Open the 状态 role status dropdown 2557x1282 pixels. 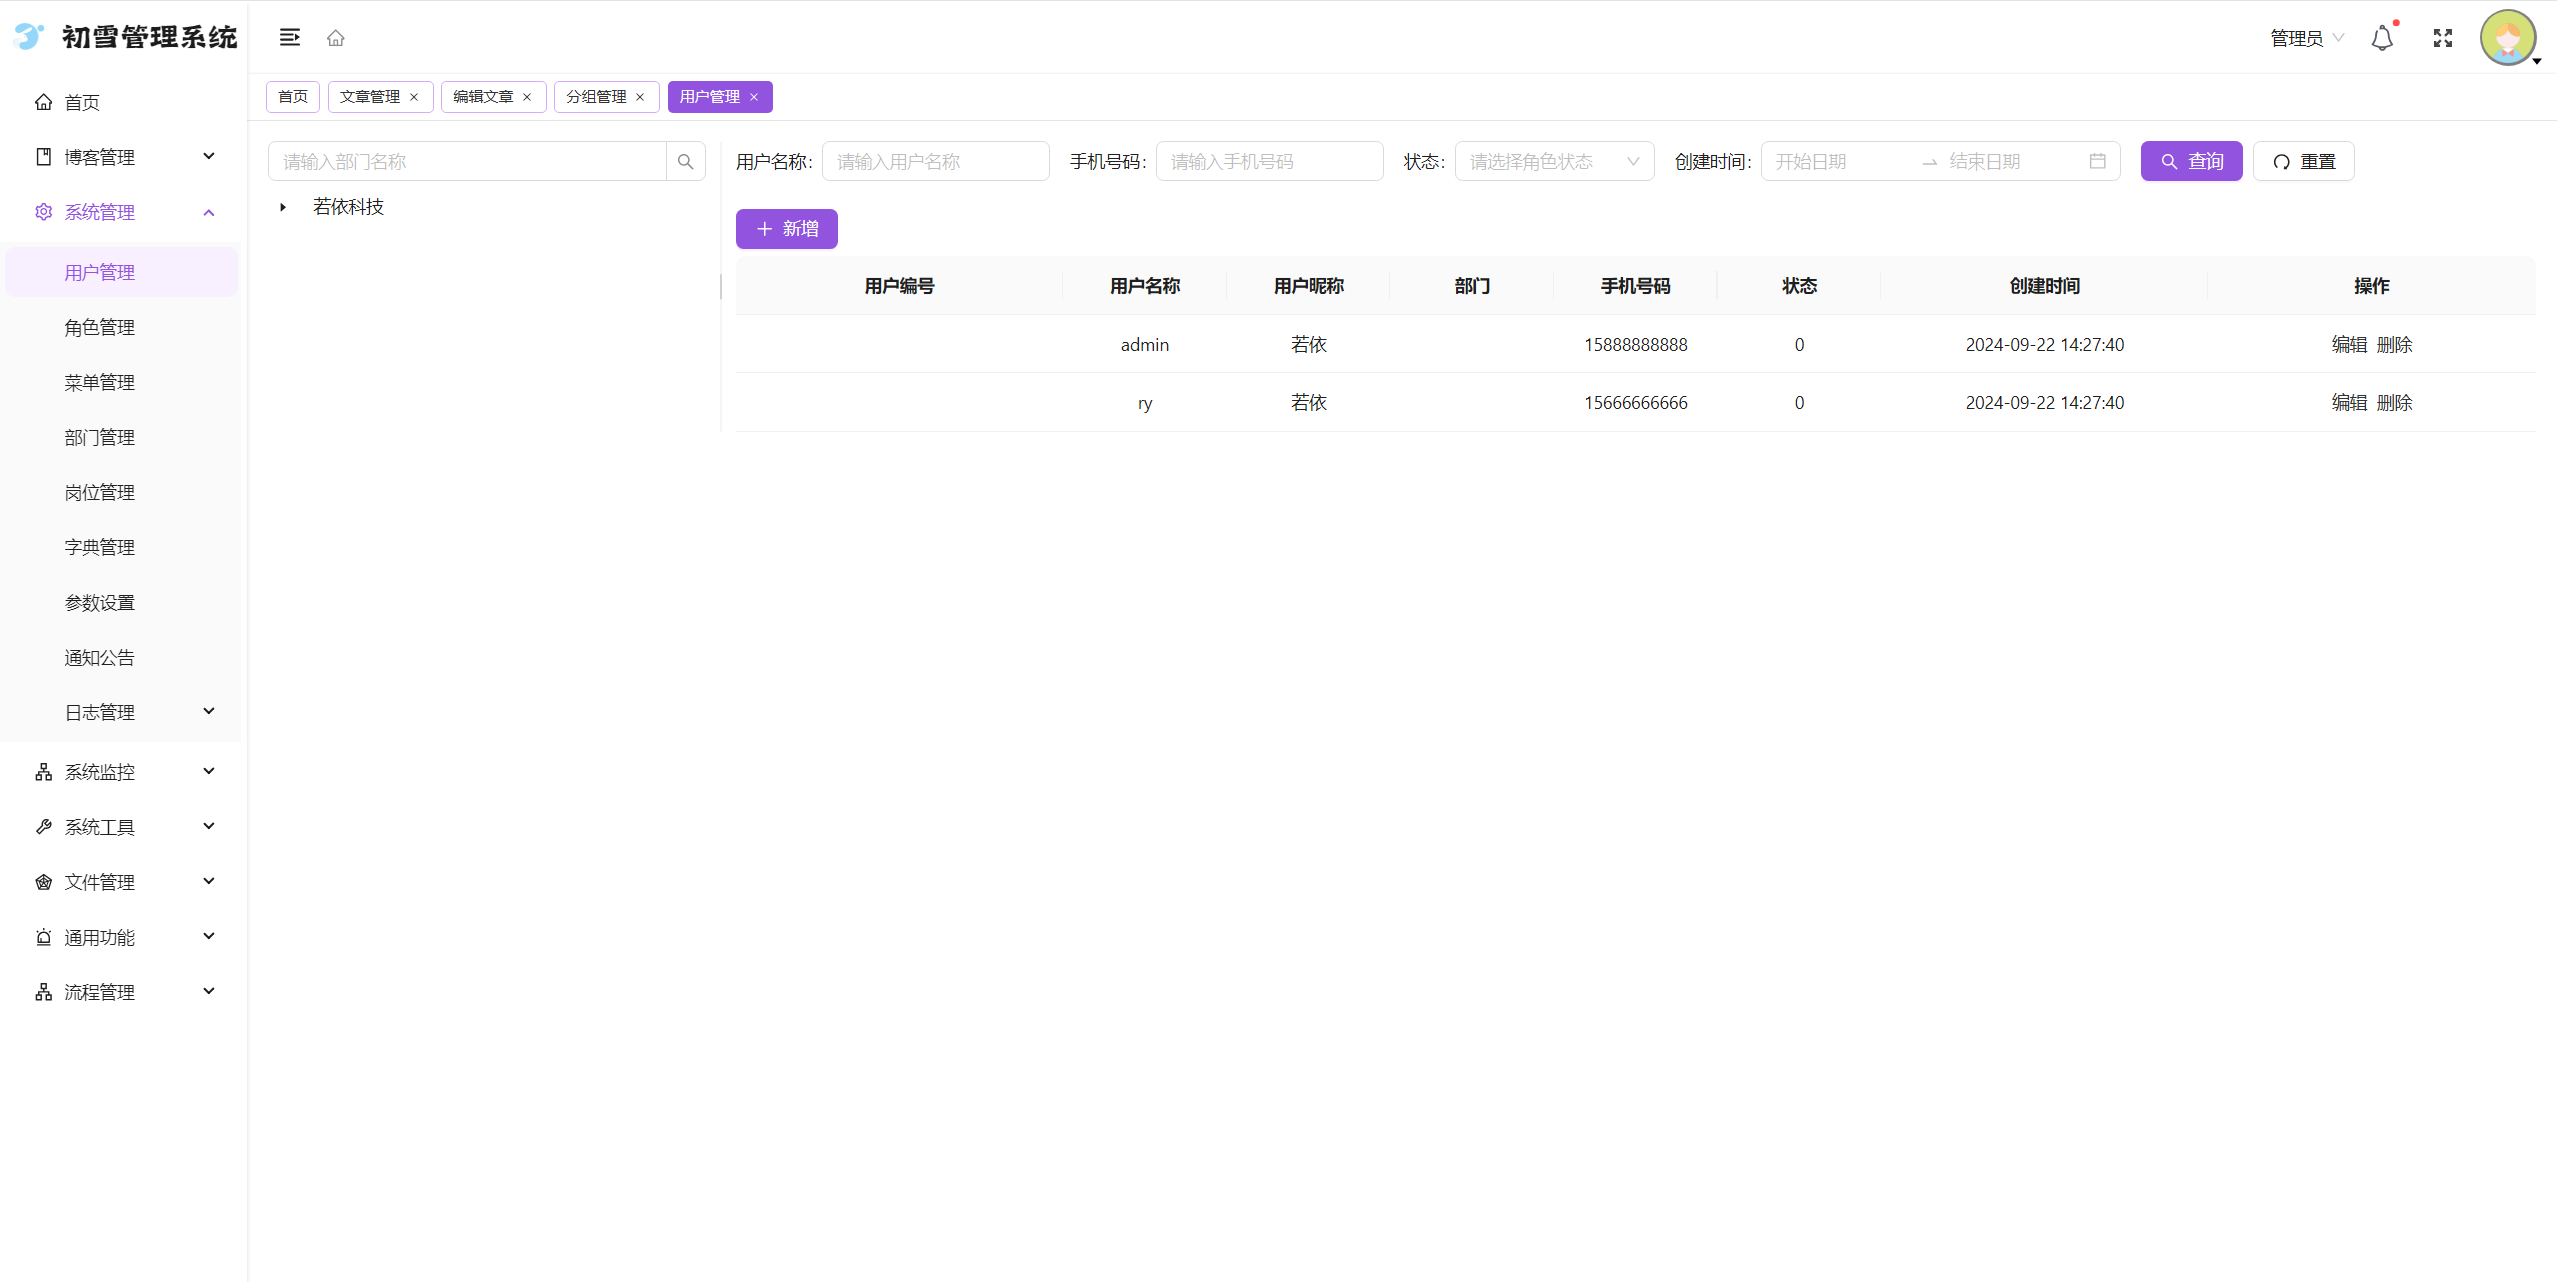click(1554, 161)
